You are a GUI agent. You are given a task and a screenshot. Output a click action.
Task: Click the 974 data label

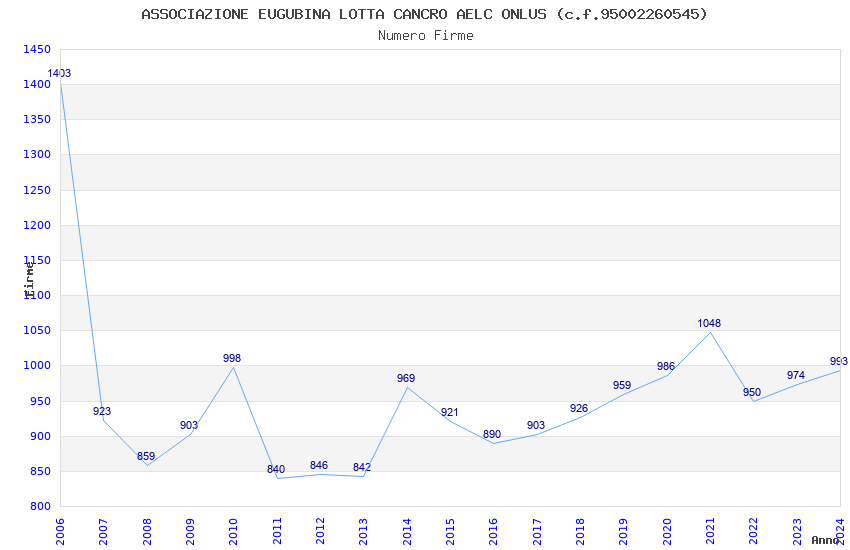pyautogui.click(x=796, y=375)
